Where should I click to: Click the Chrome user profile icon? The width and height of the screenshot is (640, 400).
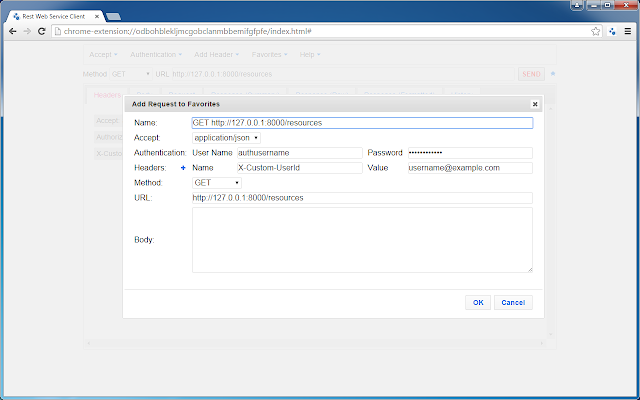[577, 6]
